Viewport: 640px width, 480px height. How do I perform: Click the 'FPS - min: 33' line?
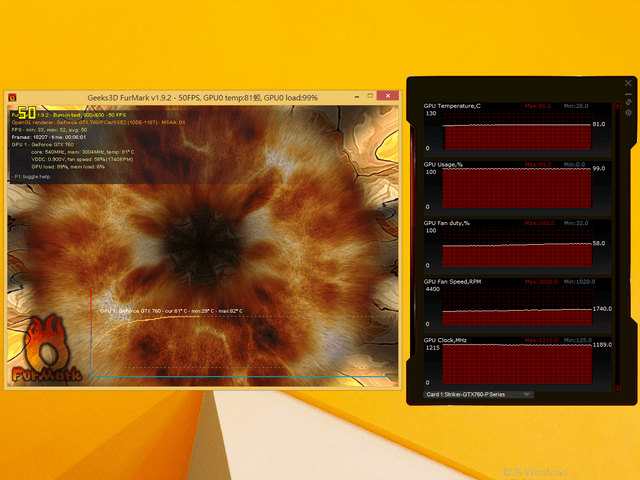tap(49, 130)
